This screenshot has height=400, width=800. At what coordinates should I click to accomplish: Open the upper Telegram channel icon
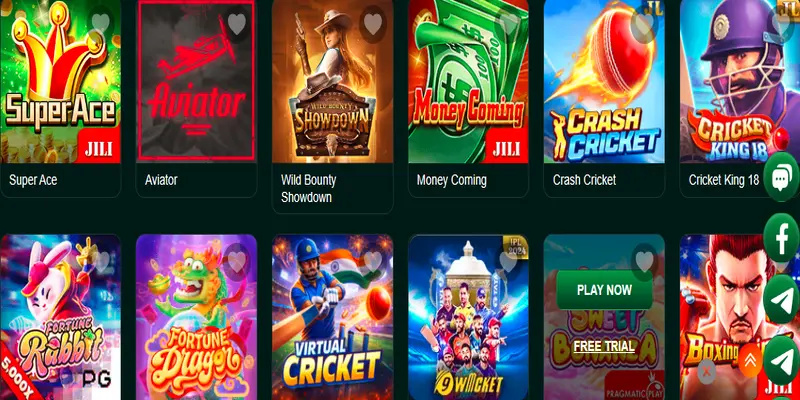tap(781, 299)
